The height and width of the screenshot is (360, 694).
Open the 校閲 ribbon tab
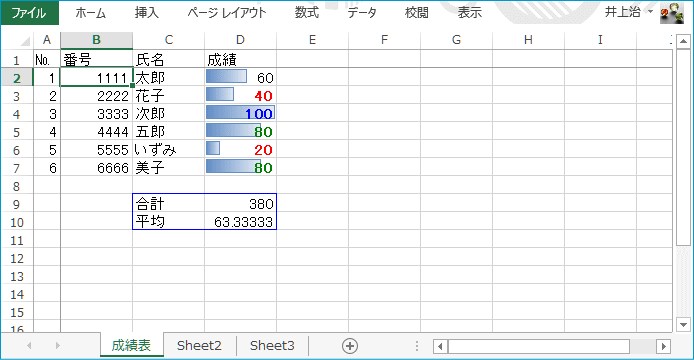(416, 13)
